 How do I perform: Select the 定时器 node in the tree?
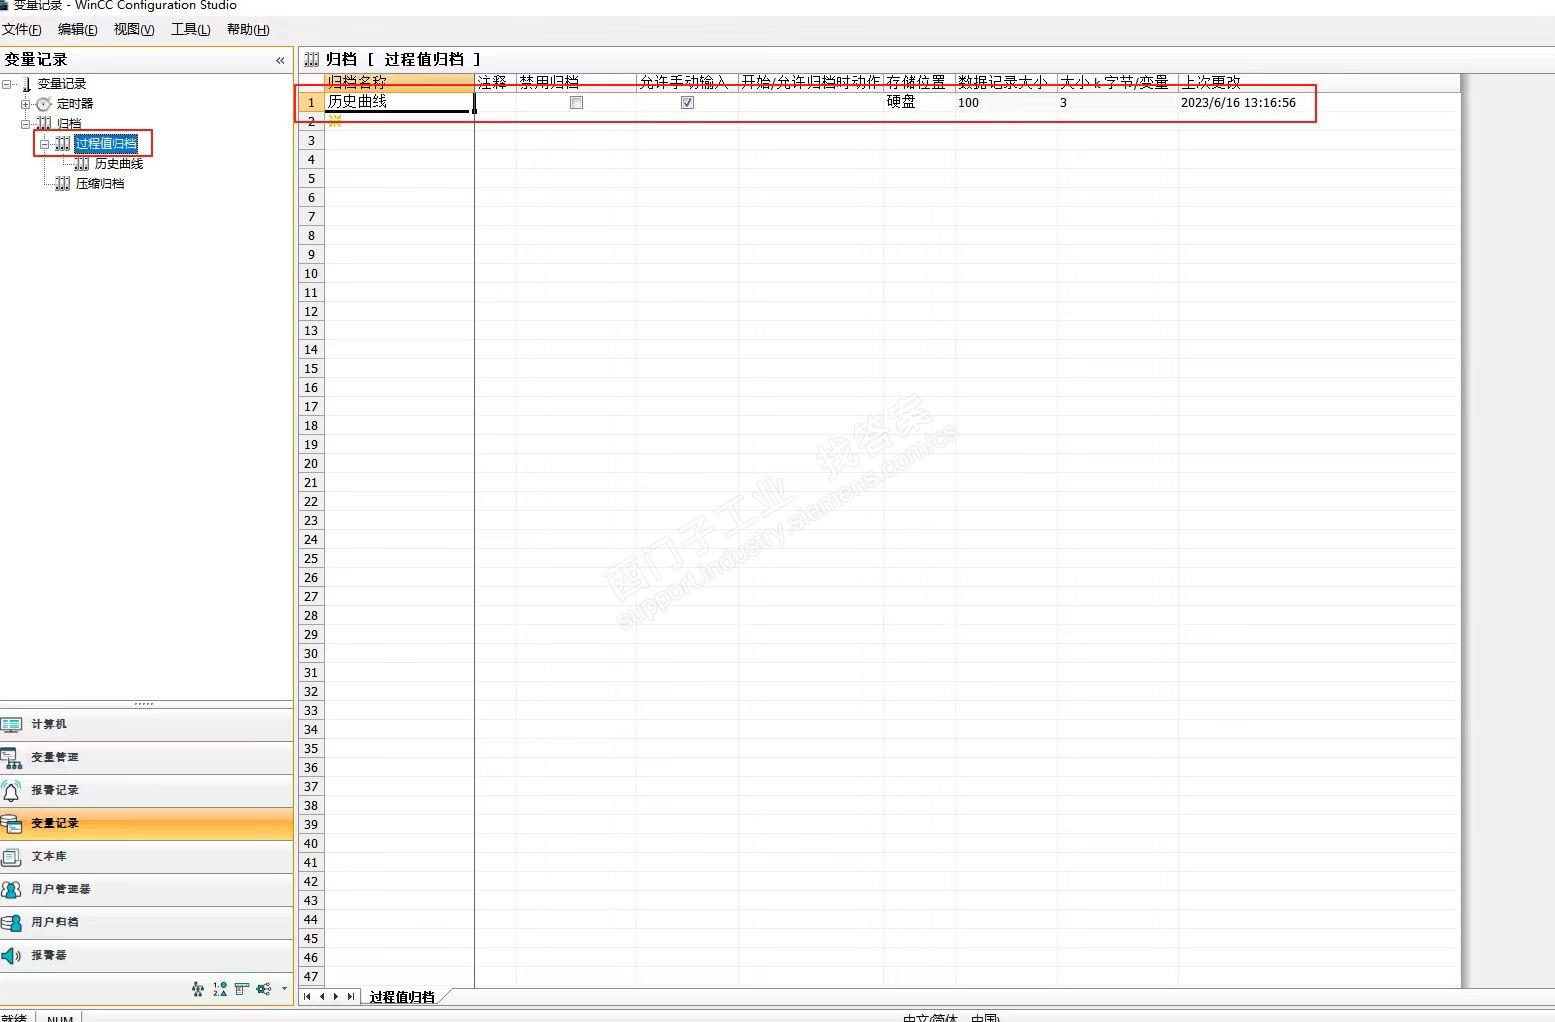(x=75, y=104)
